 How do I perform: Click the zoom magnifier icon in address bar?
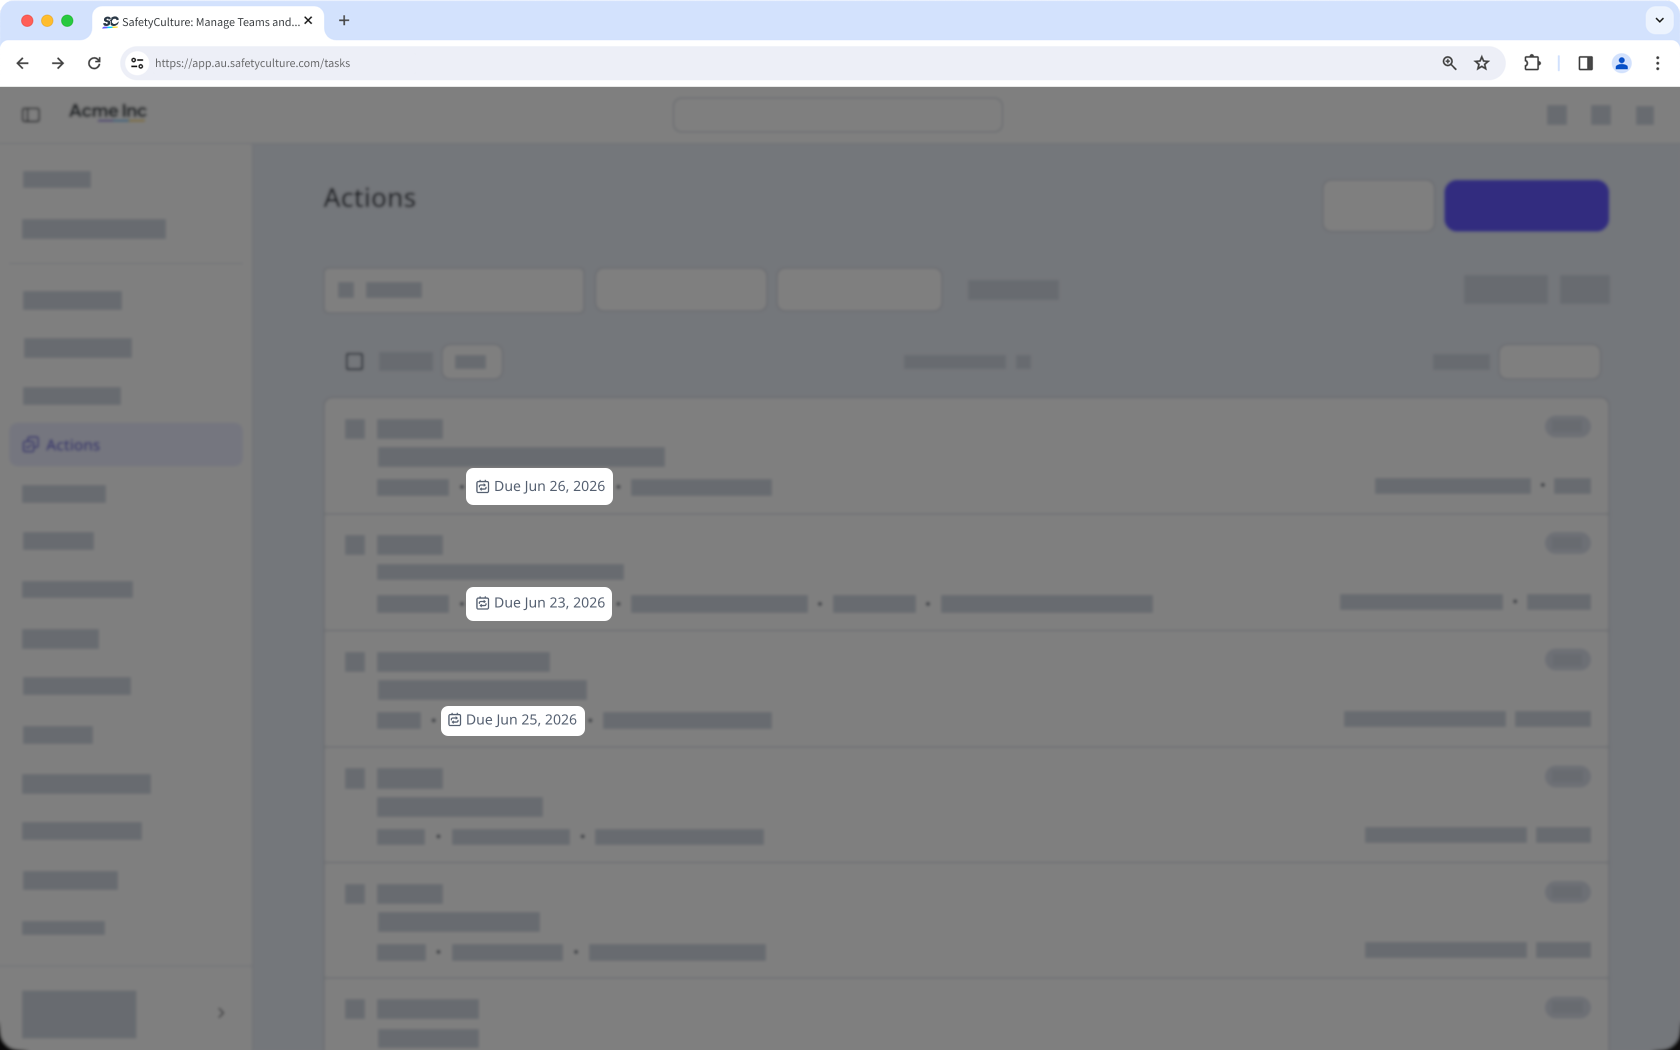(1449, 63)
